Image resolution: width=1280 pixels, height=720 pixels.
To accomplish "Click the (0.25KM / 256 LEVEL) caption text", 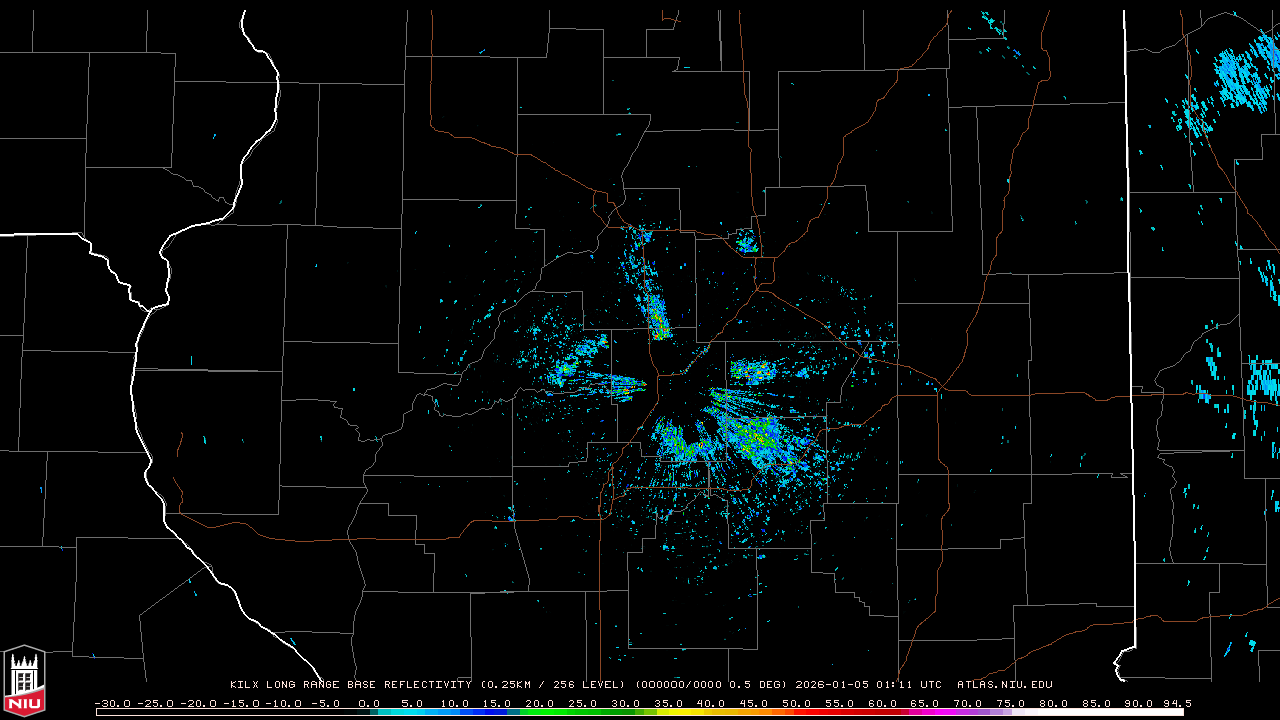I will [x=553, y=685].
